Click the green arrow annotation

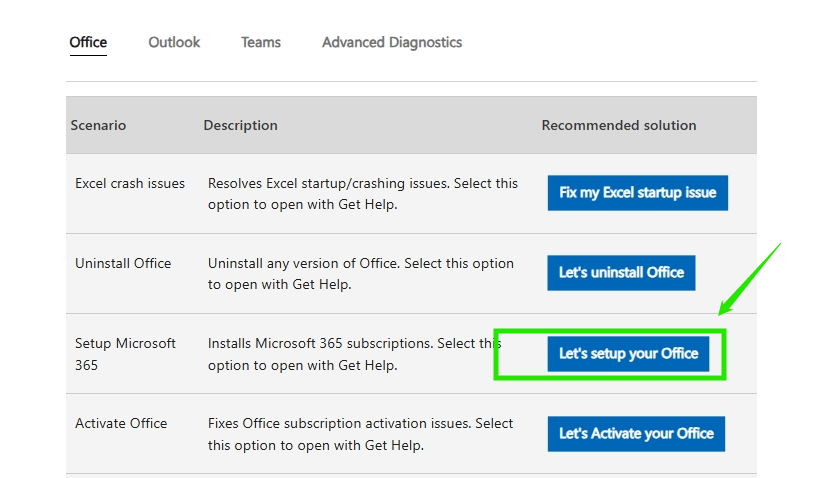(750, 279)
